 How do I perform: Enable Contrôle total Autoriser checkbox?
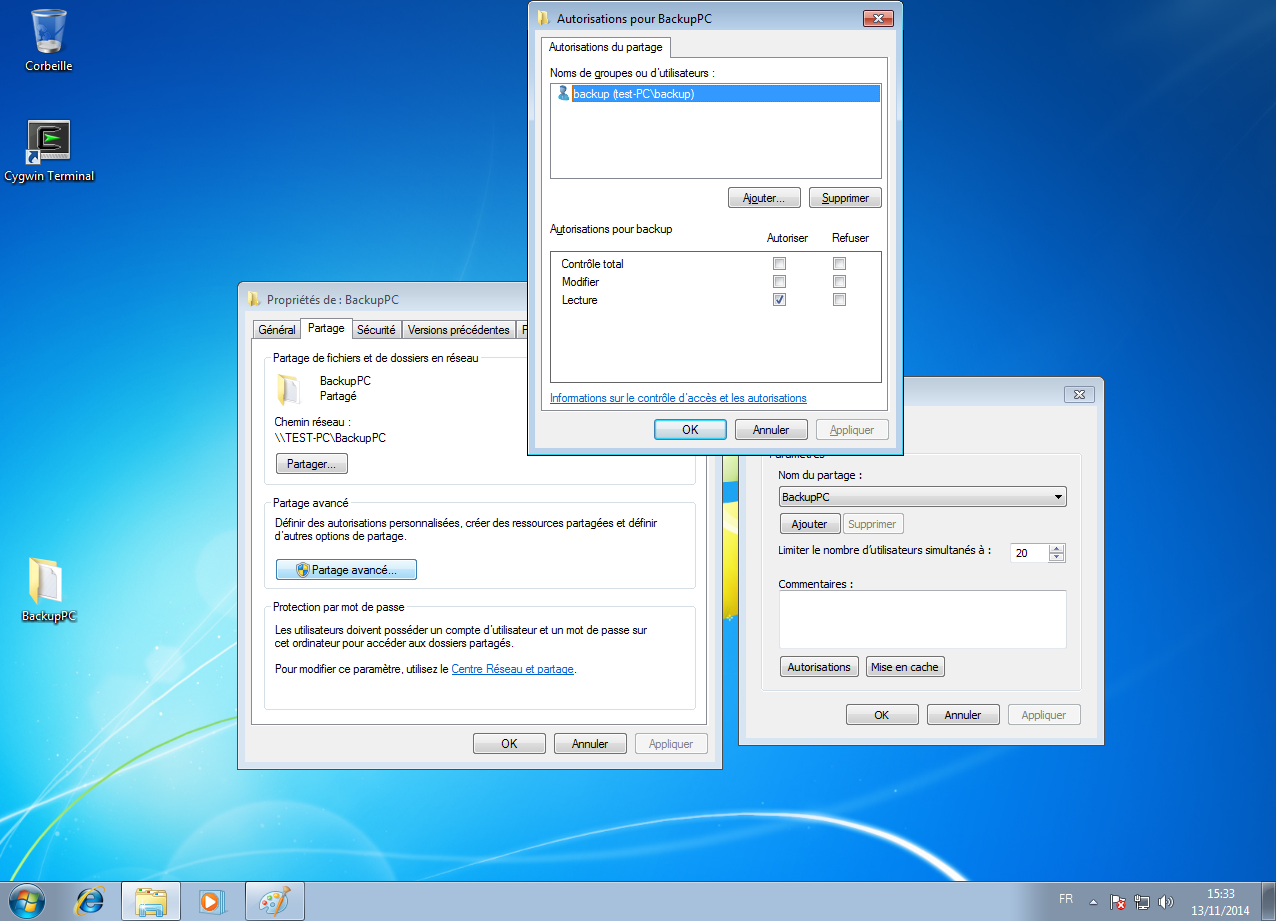click(779, 264)
